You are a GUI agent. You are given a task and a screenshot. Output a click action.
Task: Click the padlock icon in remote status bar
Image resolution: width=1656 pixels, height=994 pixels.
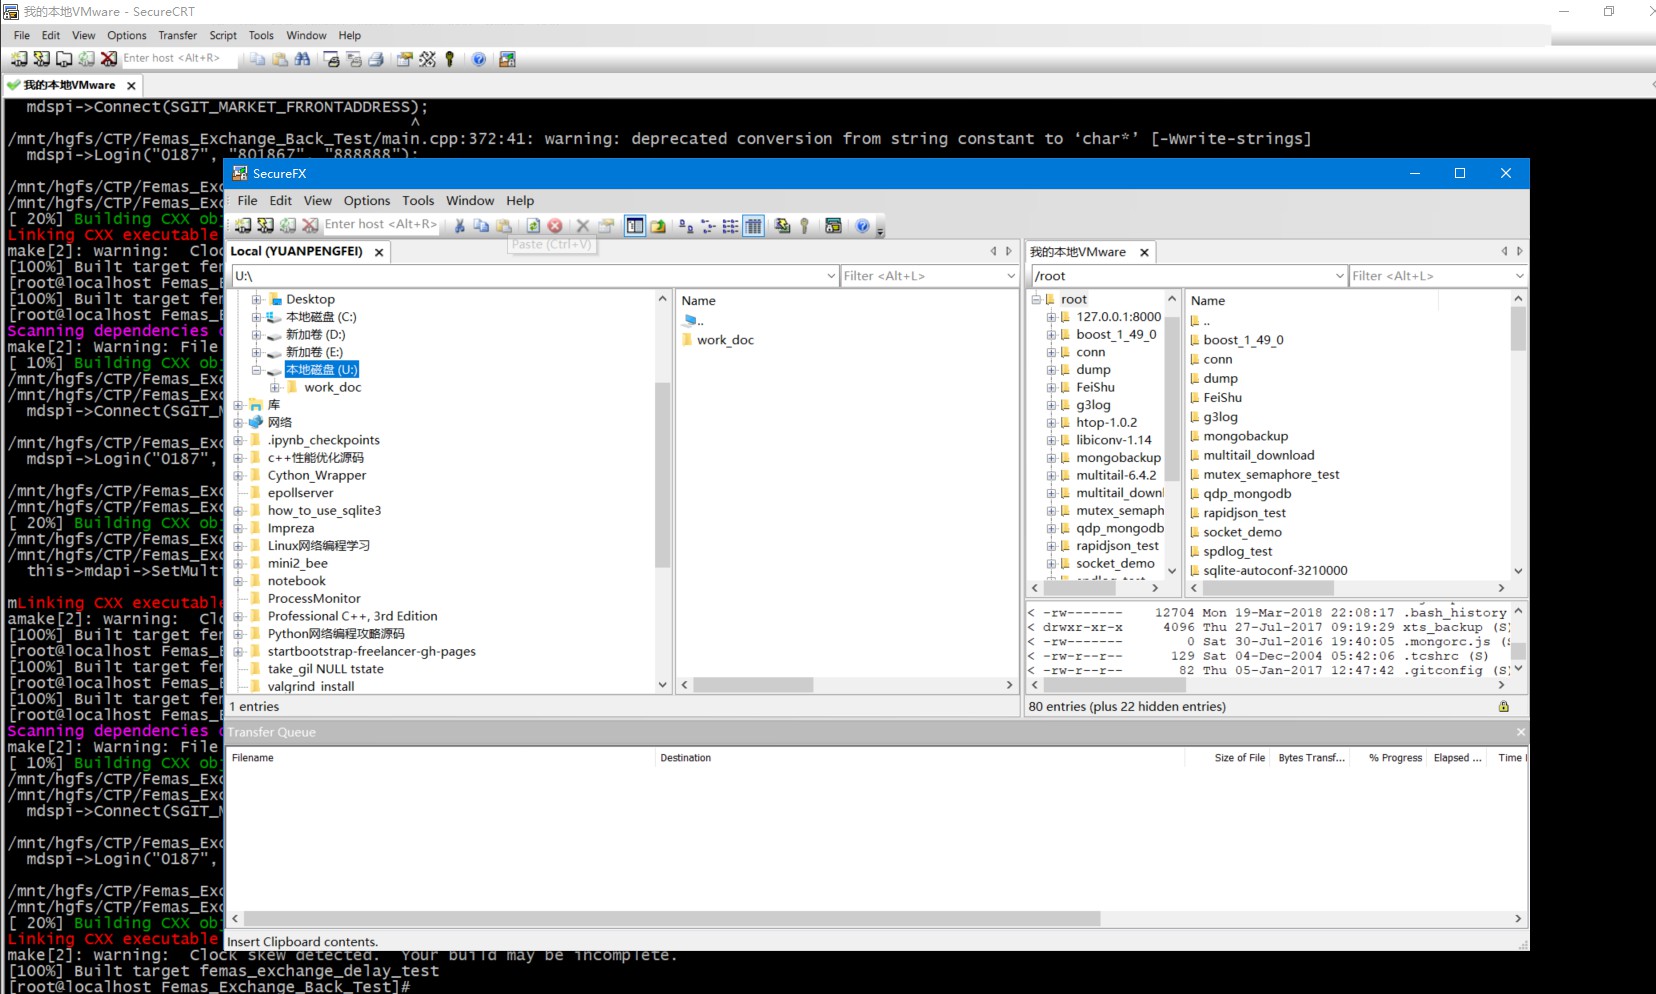pyautogui.click(x=1503, y=706)
